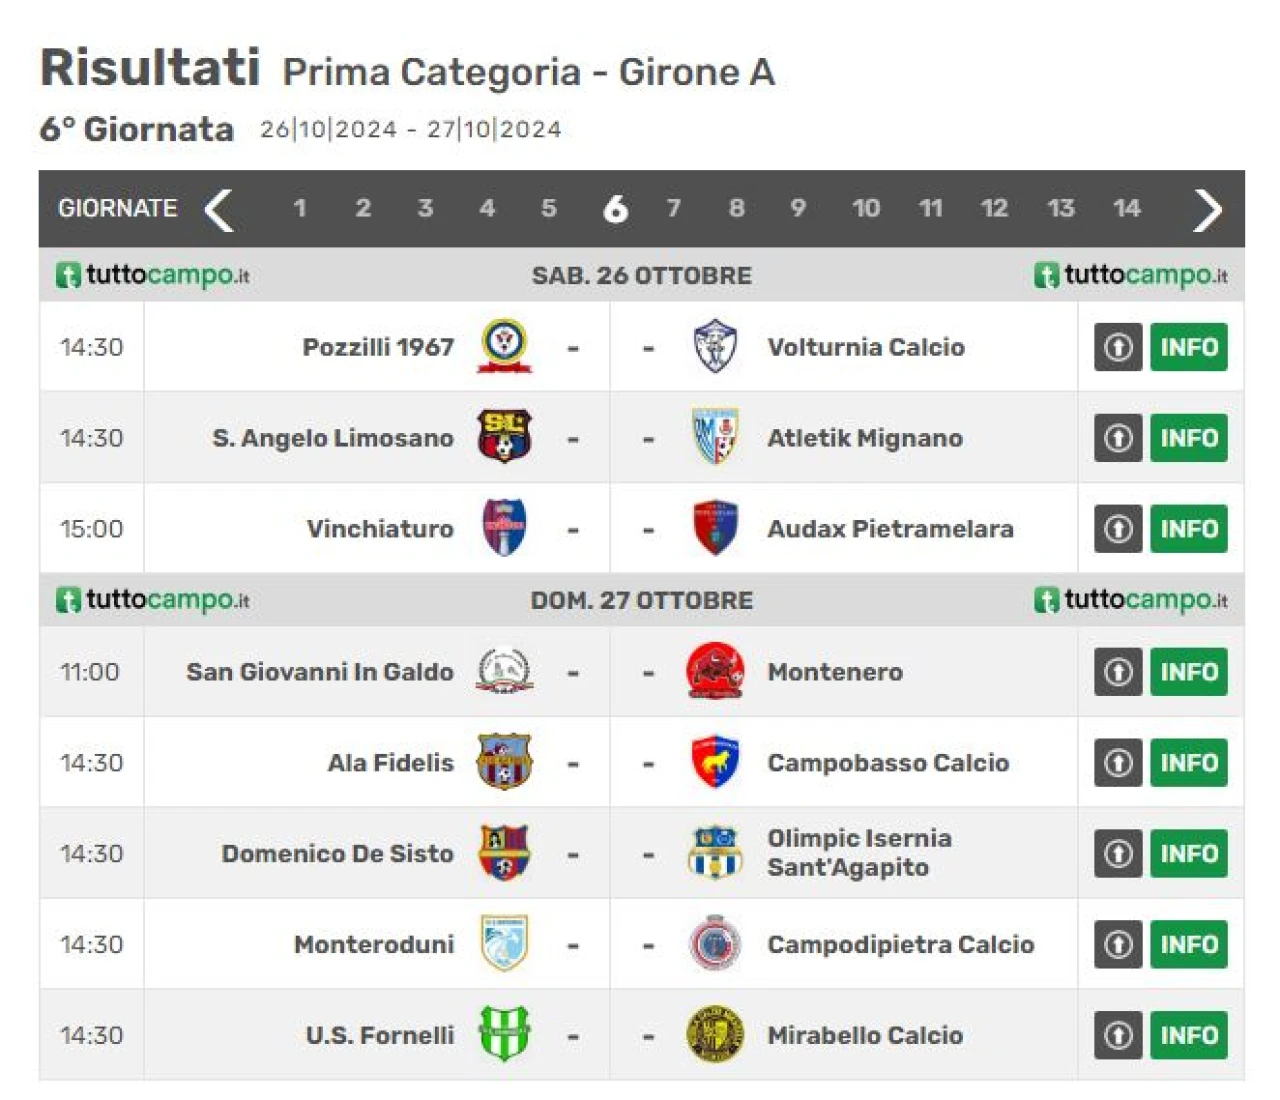Select giornata 14 tab
Image resolution: width=1280 pixels, height=1100 pixels.
coord(1127,208)
